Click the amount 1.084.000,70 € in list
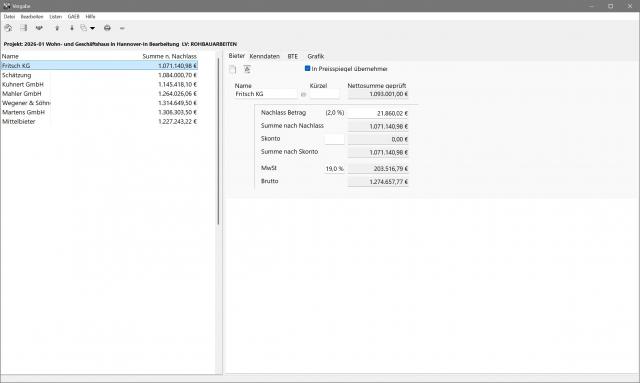Image resolution: width=640 pixels, height=383 pixels. (178, 75)
